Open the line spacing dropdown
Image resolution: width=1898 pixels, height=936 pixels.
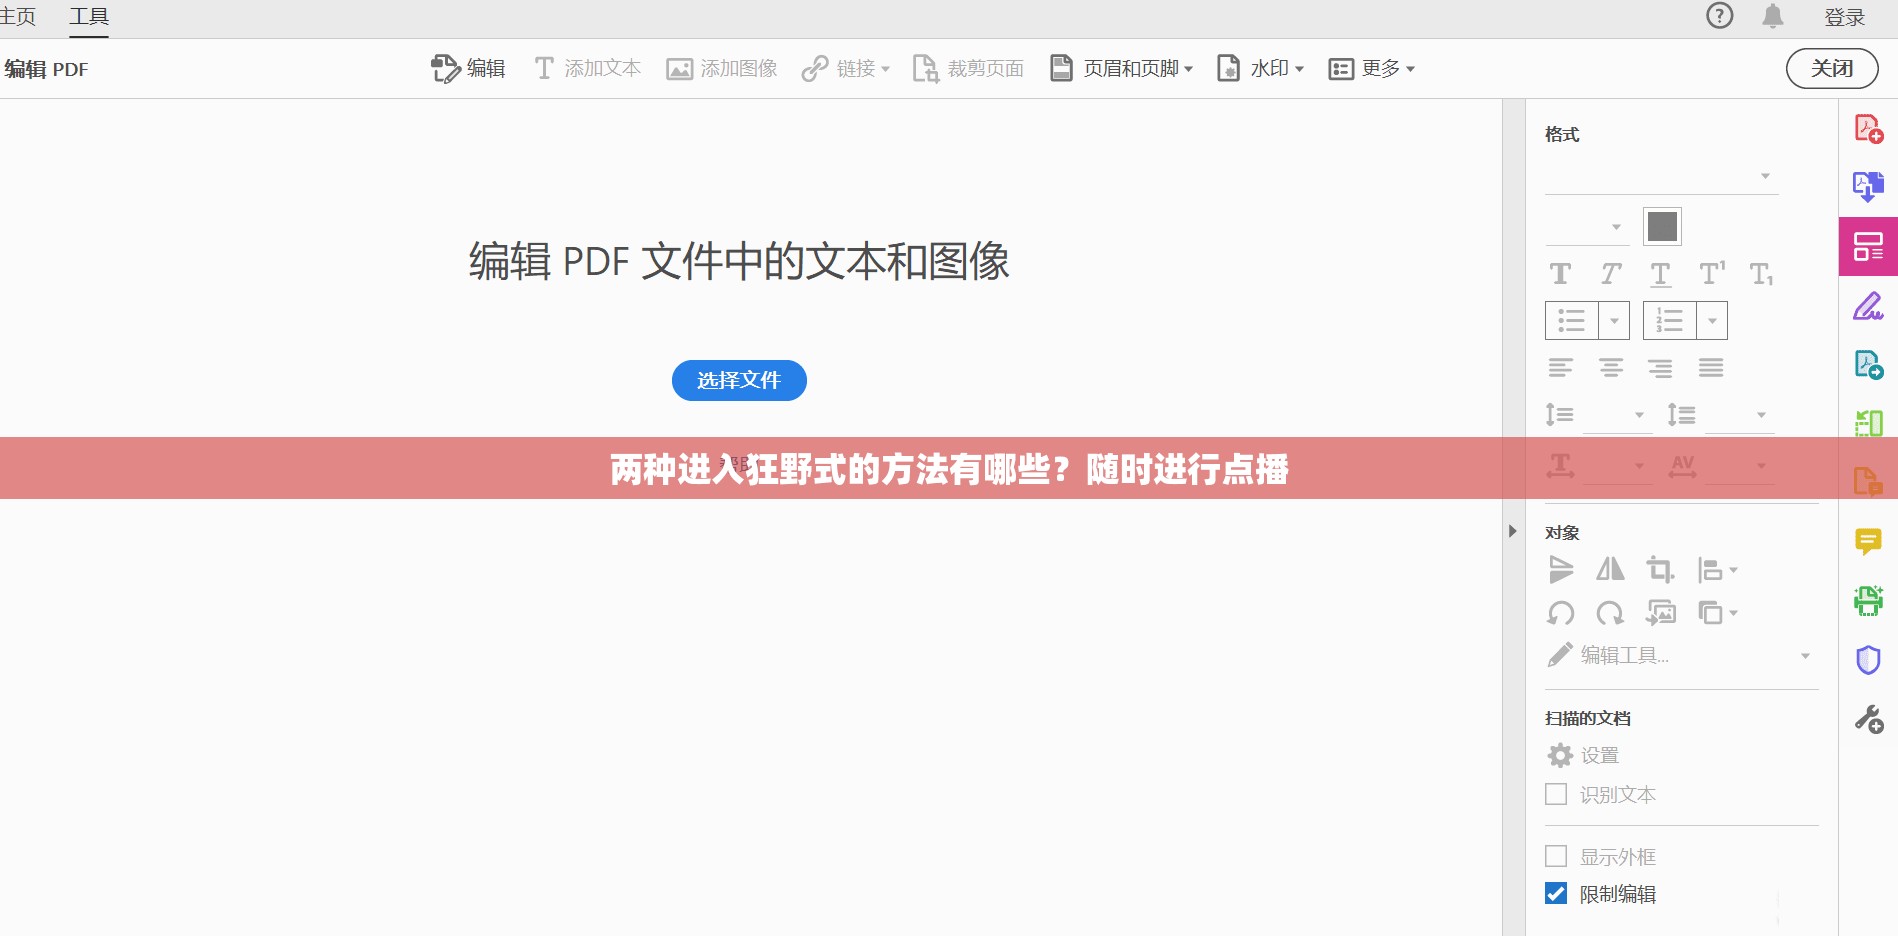(x=1617, y=414)
